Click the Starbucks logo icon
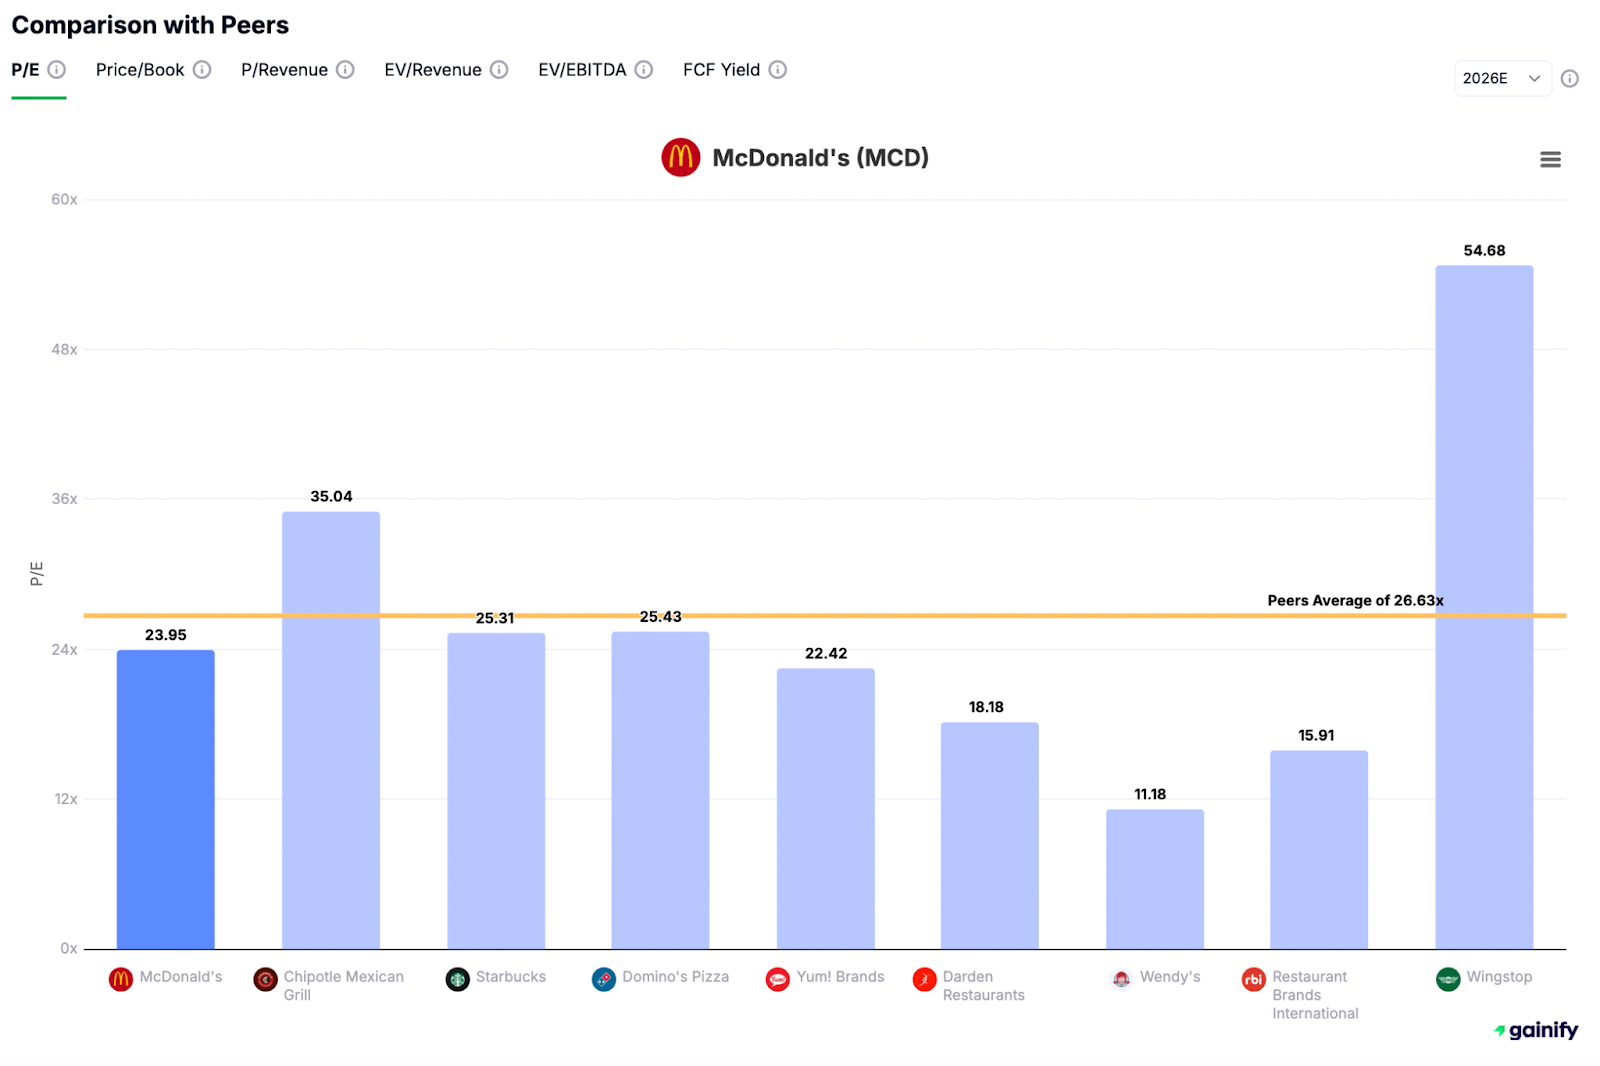1600x1066 pixels. pyautogui.click(x=457, y=979)
